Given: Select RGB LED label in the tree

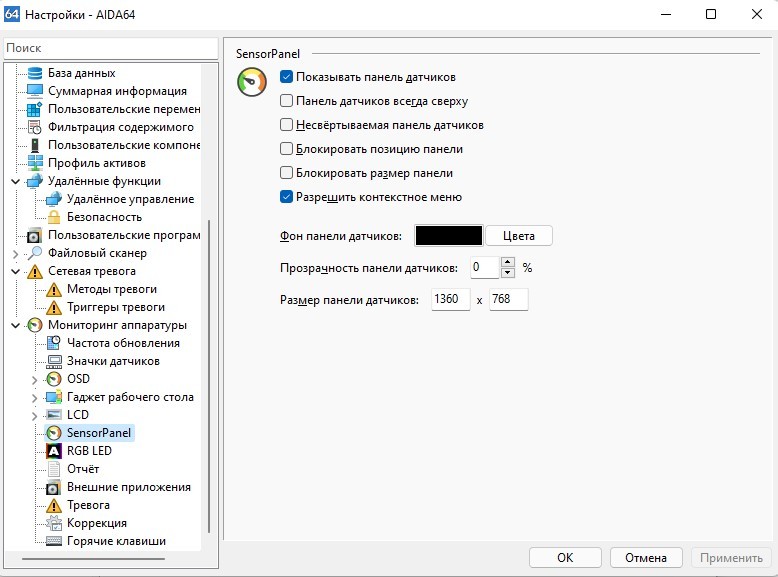Looking at the screenshot, I should 89,451.
